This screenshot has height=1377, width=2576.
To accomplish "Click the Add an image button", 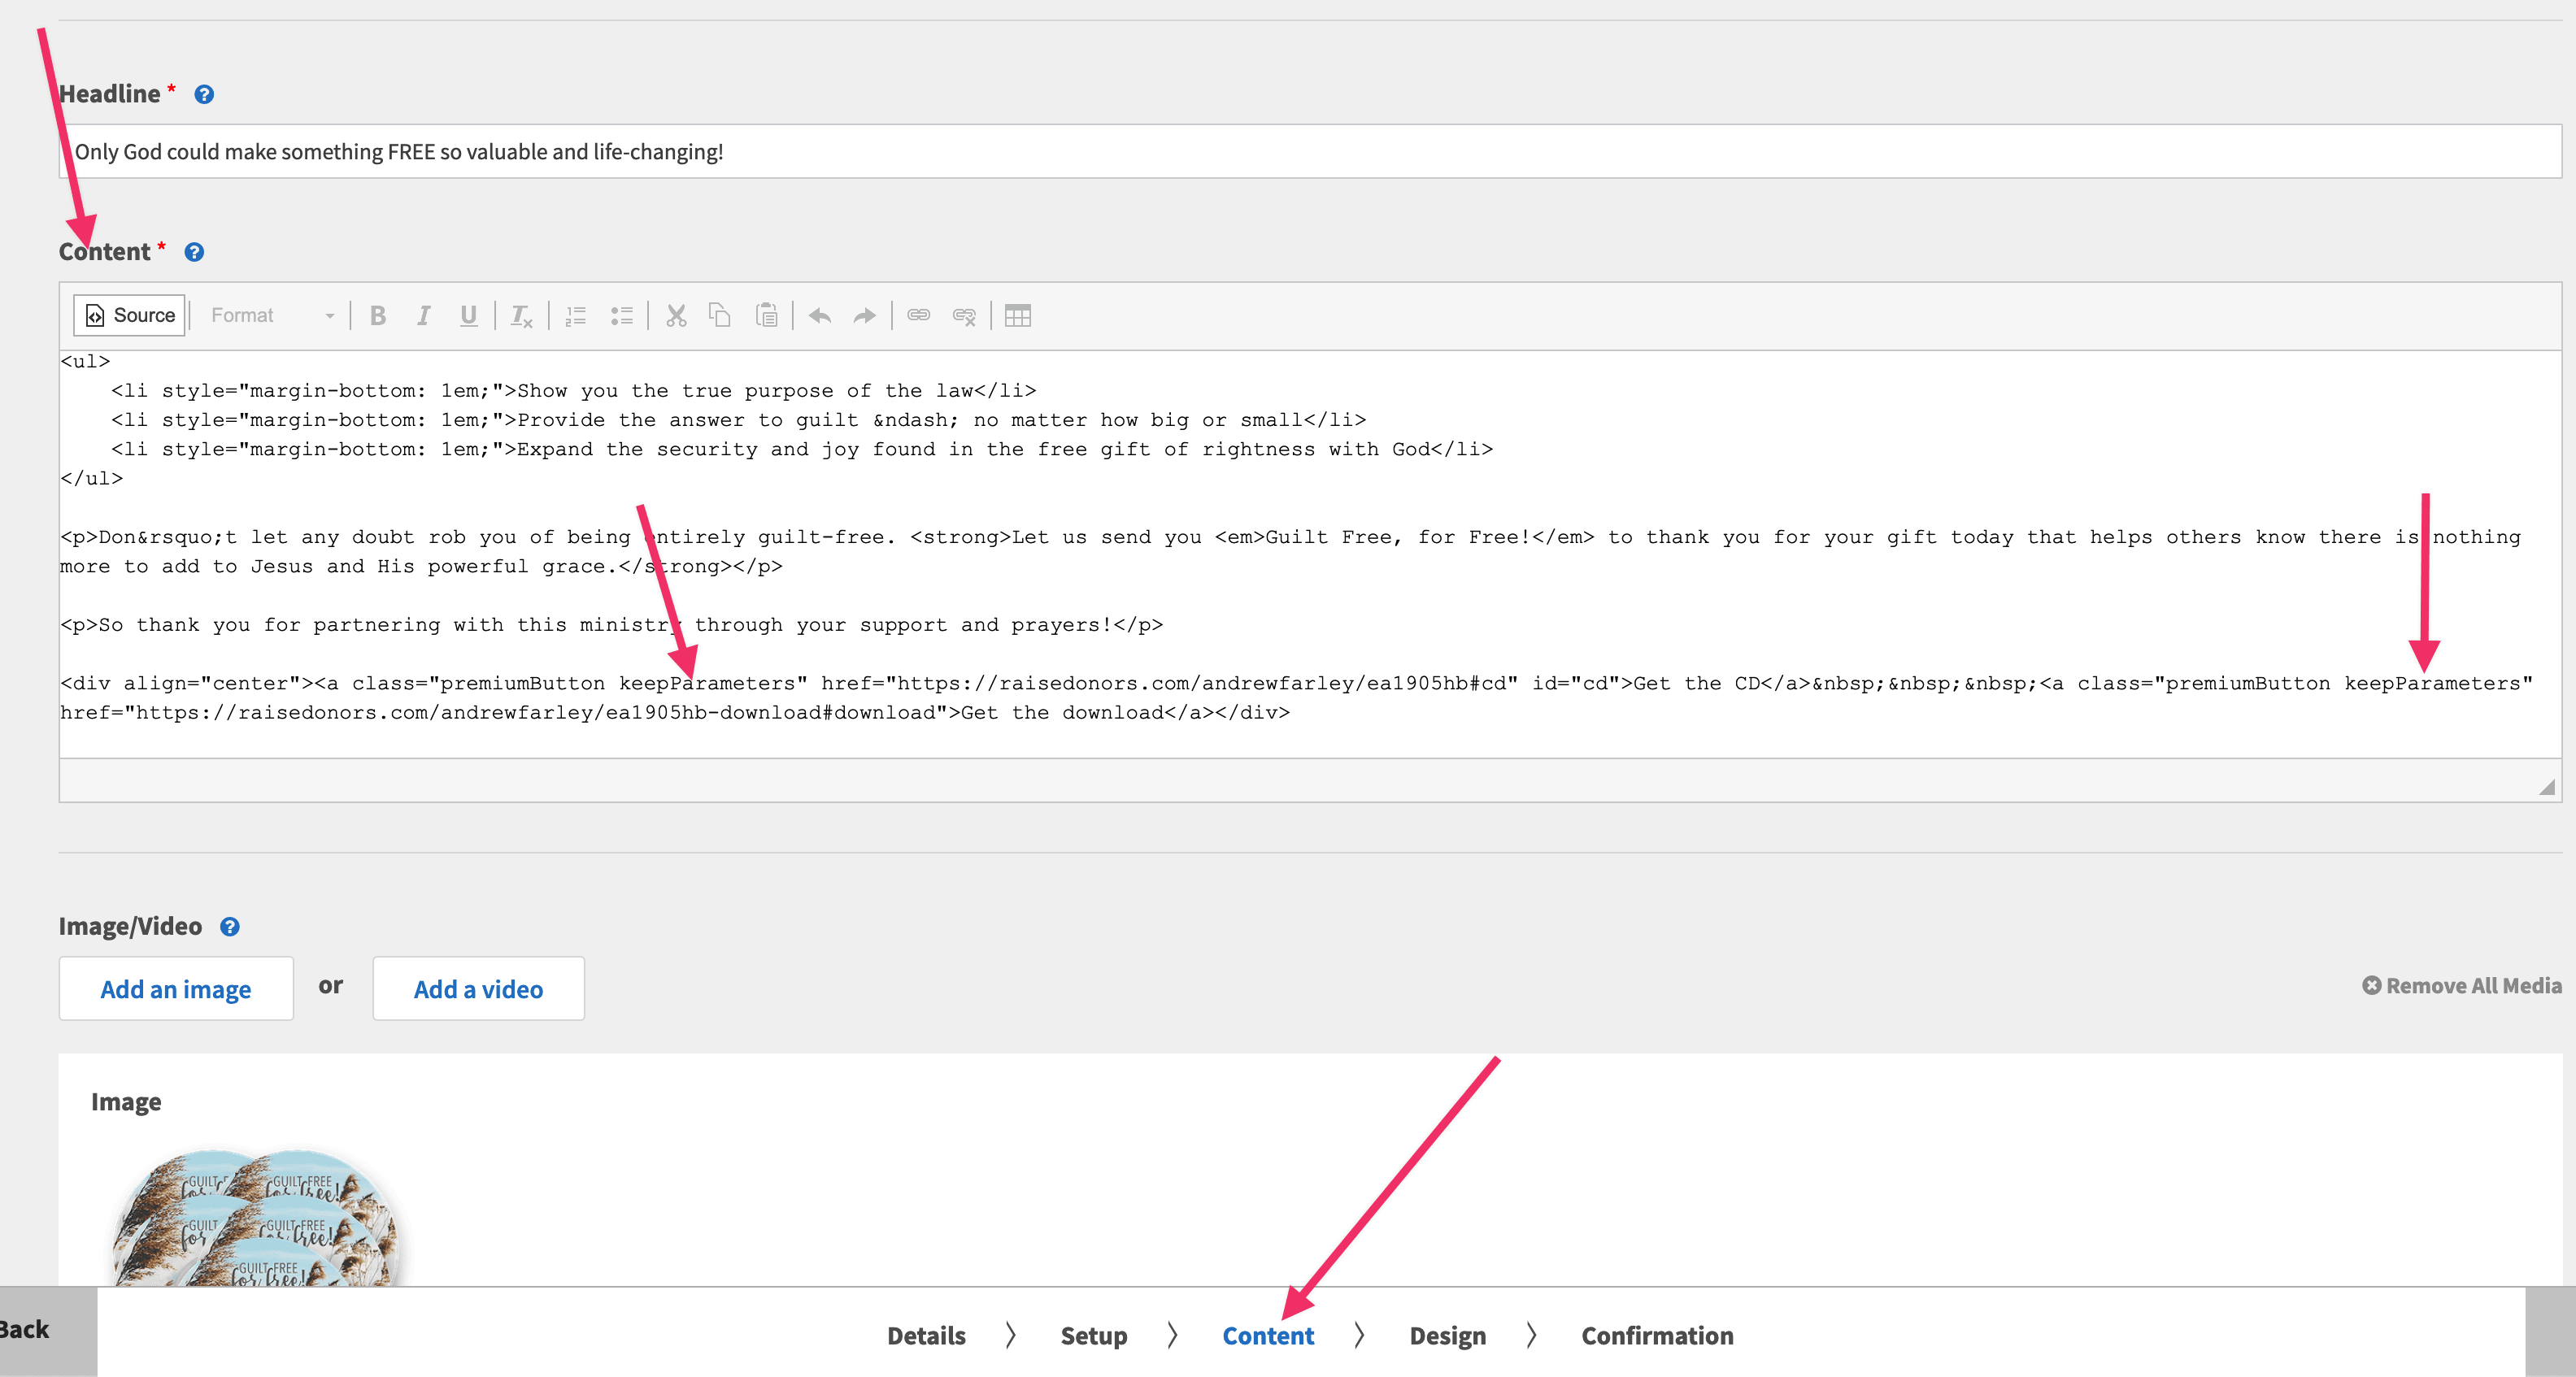I will (x=176, y=988).
